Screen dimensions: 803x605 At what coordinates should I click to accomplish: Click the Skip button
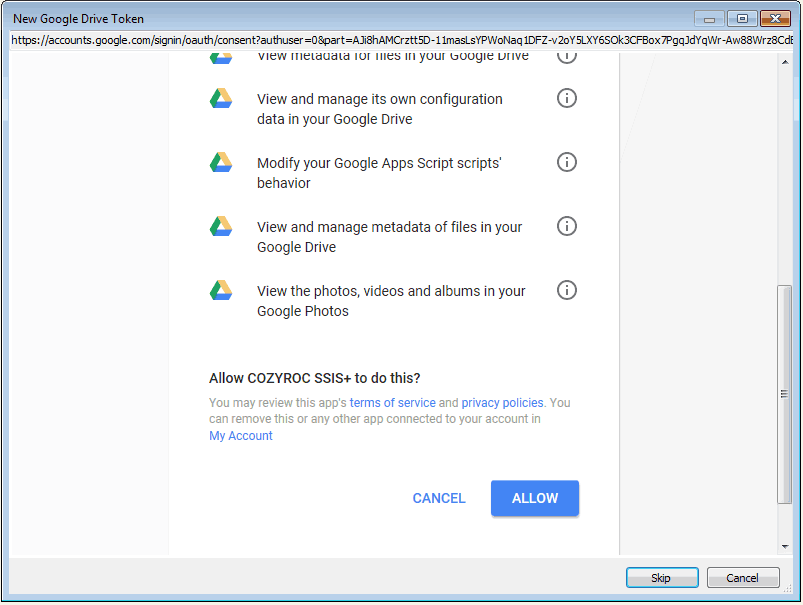[x=662, y=578]
